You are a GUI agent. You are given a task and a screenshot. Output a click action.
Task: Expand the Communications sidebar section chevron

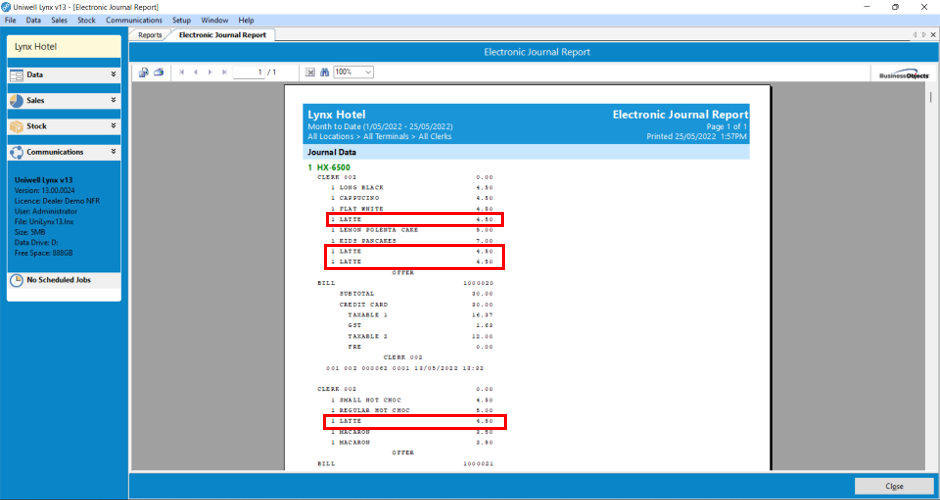pos(113,152)
